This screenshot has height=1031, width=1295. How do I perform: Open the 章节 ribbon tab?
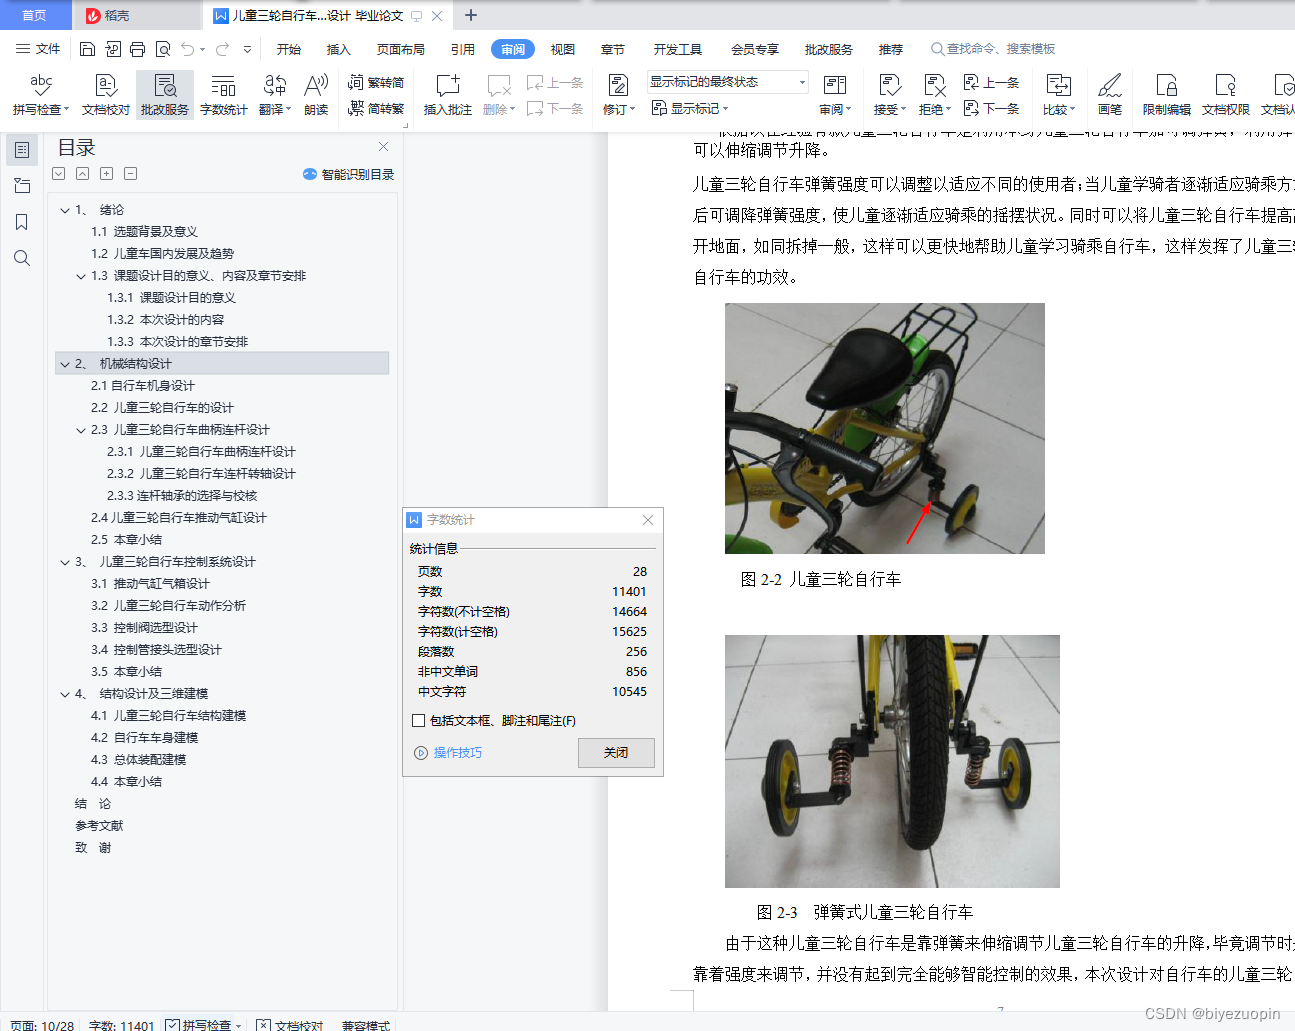[613, 48]
